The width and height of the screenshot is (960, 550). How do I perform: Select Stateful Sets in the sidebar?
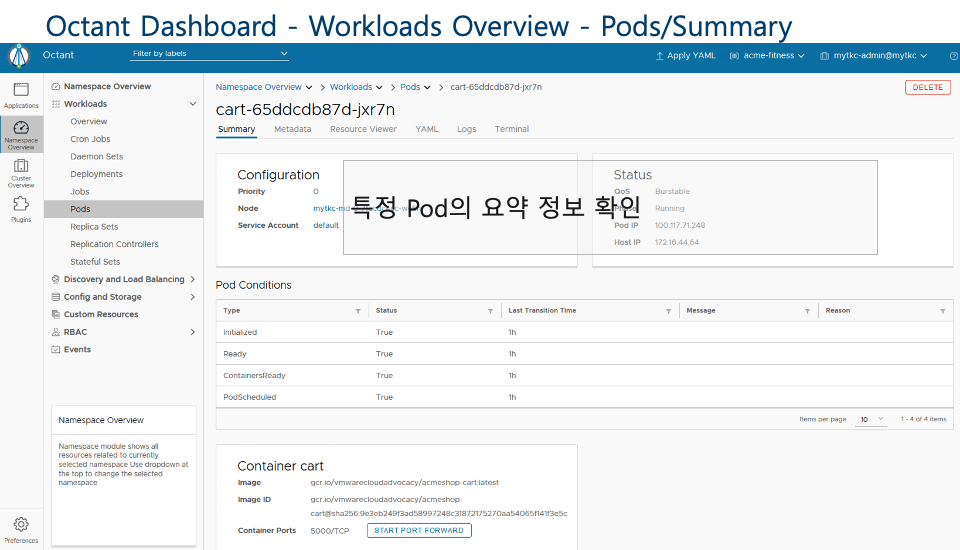click(x=95, y=262)
